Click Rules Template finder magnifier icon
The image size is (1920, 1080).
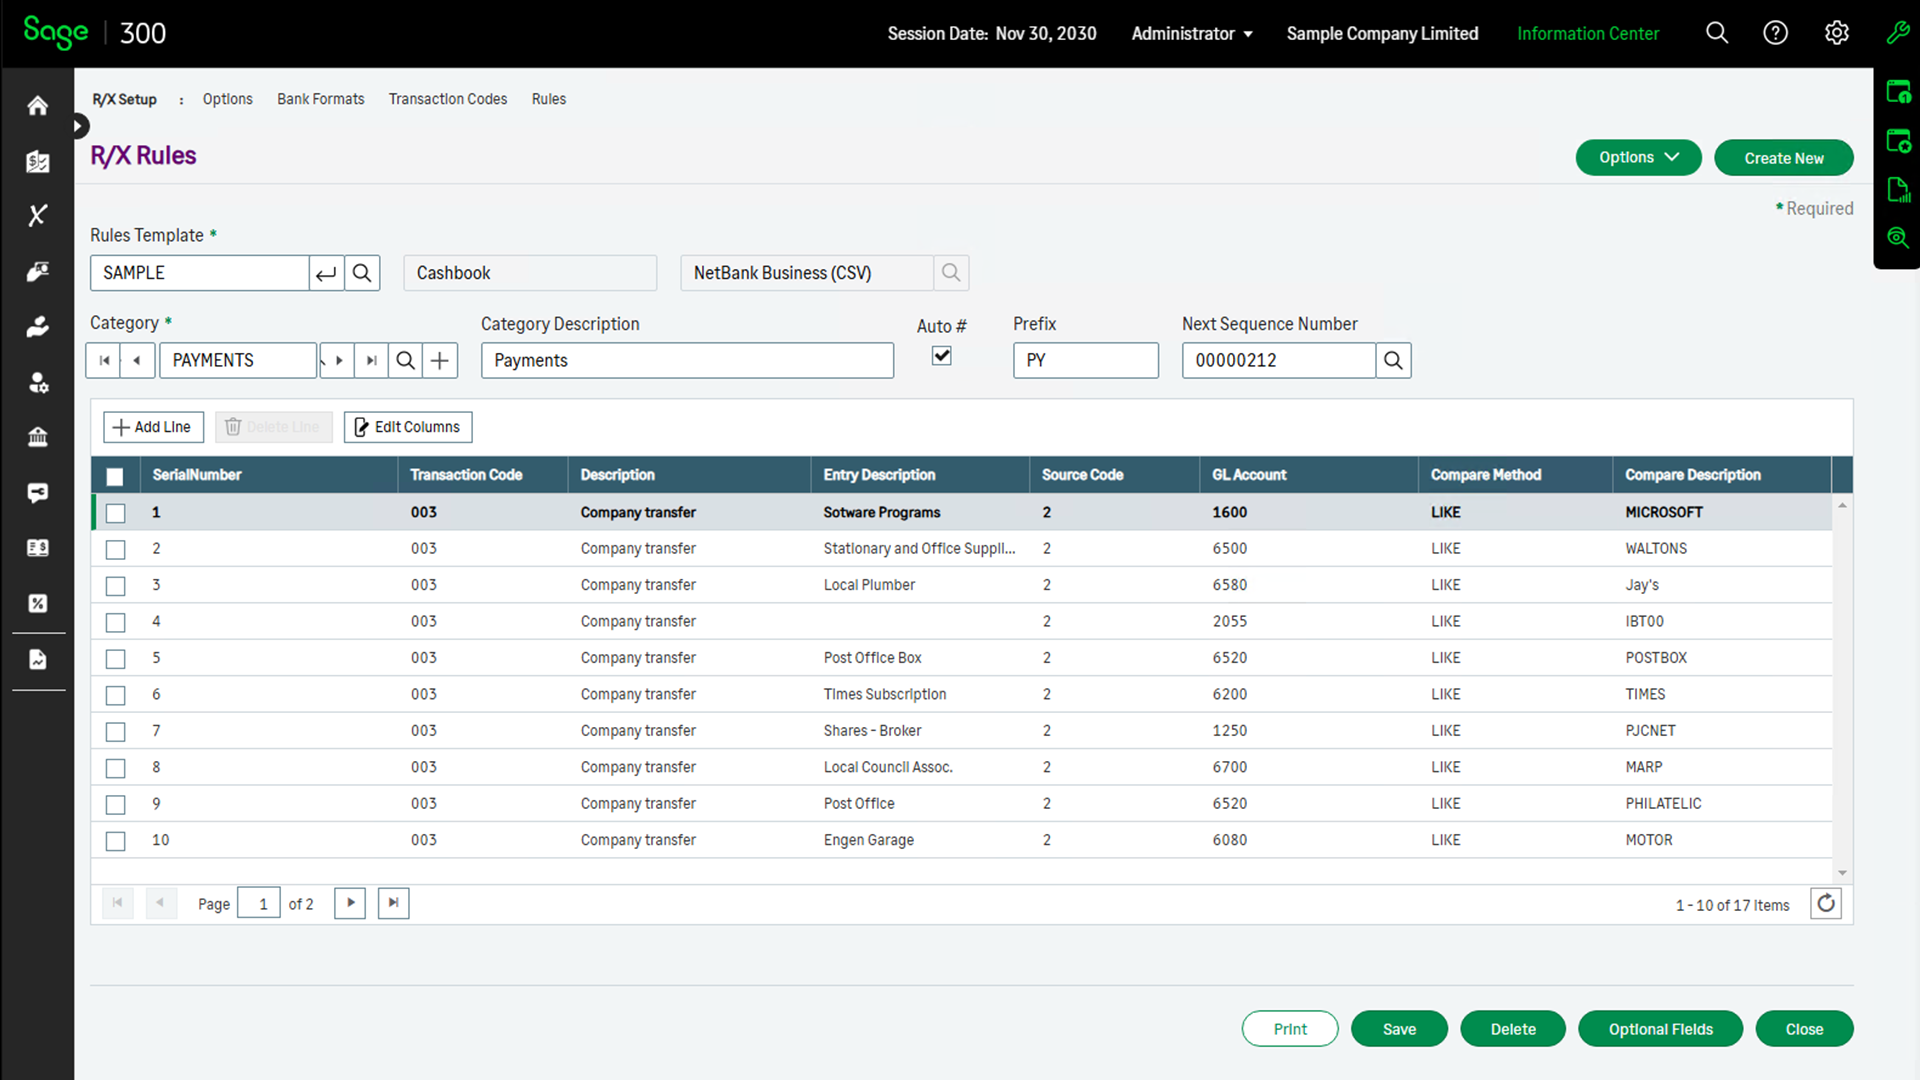click(x=362, y=273)
